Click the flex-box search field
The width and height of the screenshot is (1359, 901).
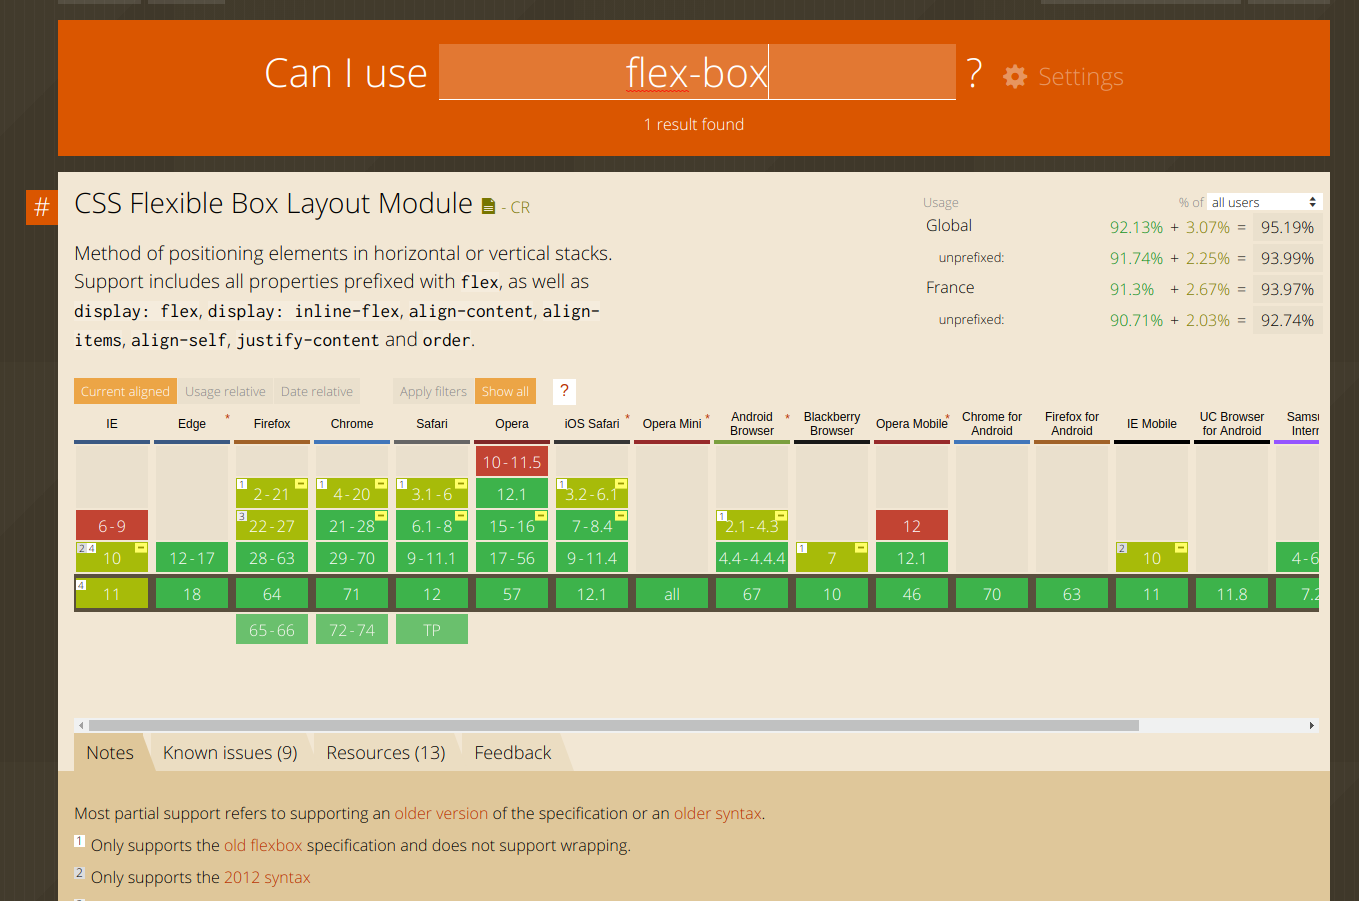[697, 72]
